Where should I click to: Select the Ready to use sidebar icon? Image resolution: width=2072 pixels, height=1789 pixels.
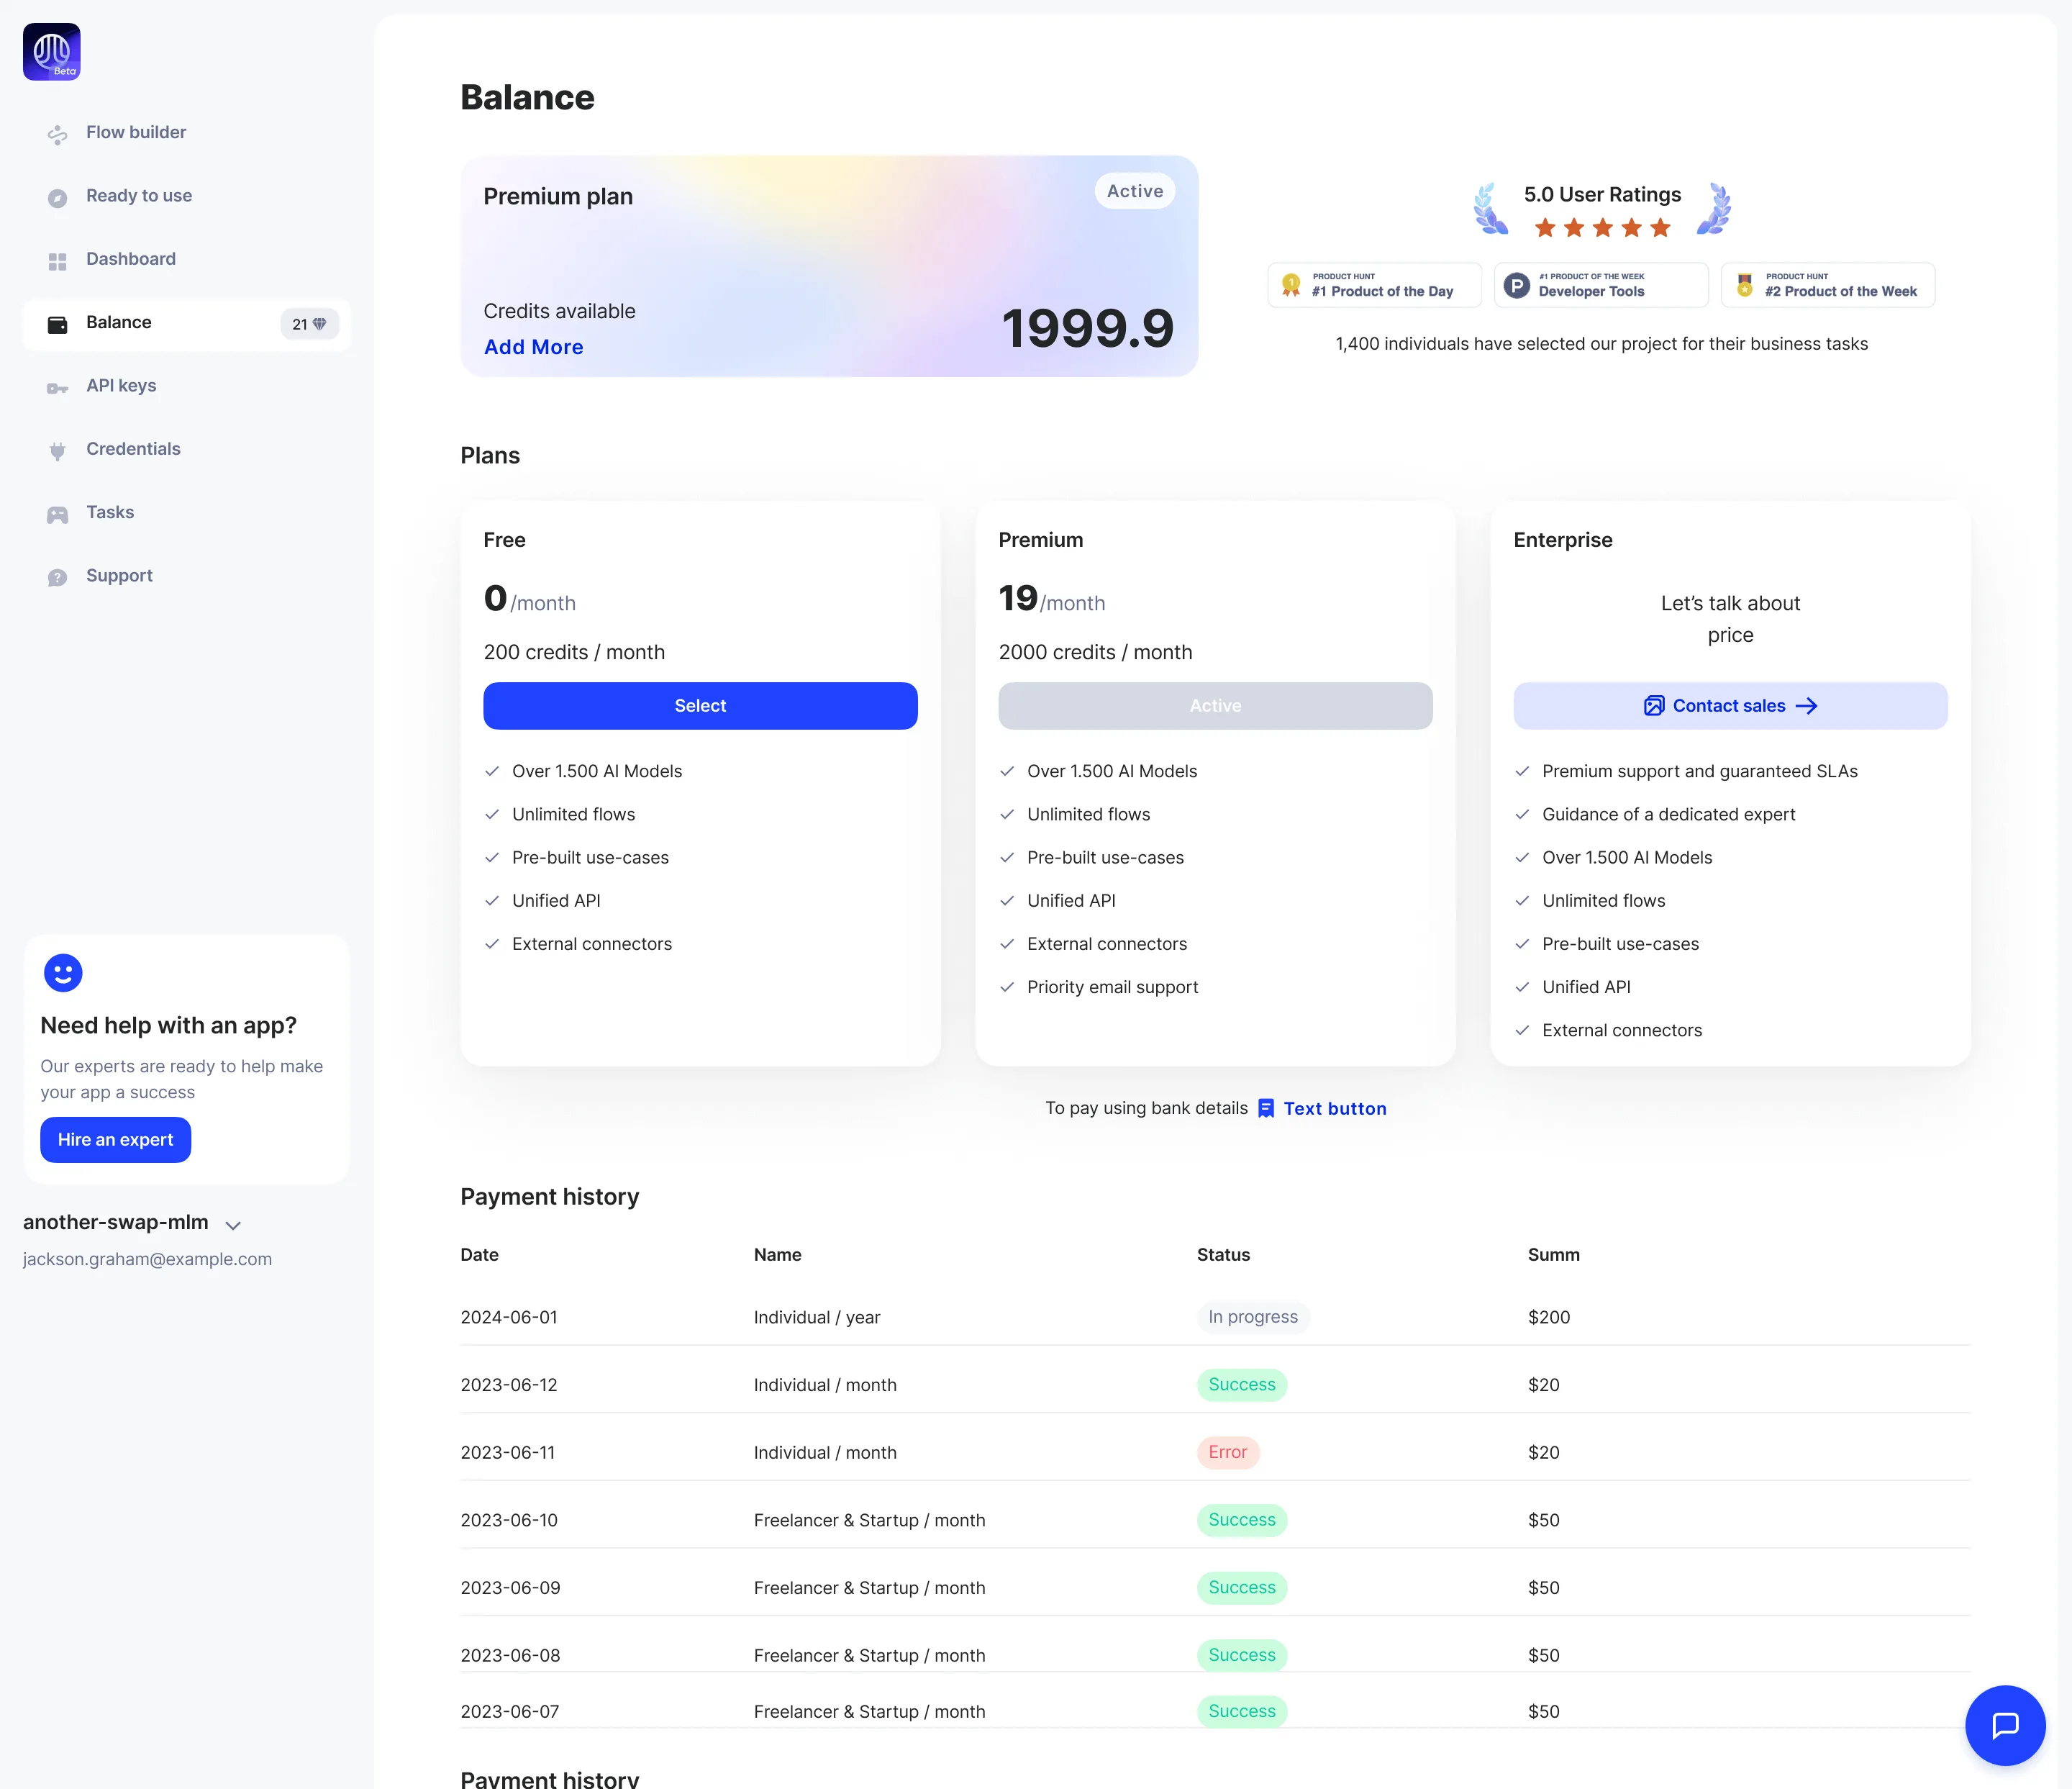[x=57, y=197]
